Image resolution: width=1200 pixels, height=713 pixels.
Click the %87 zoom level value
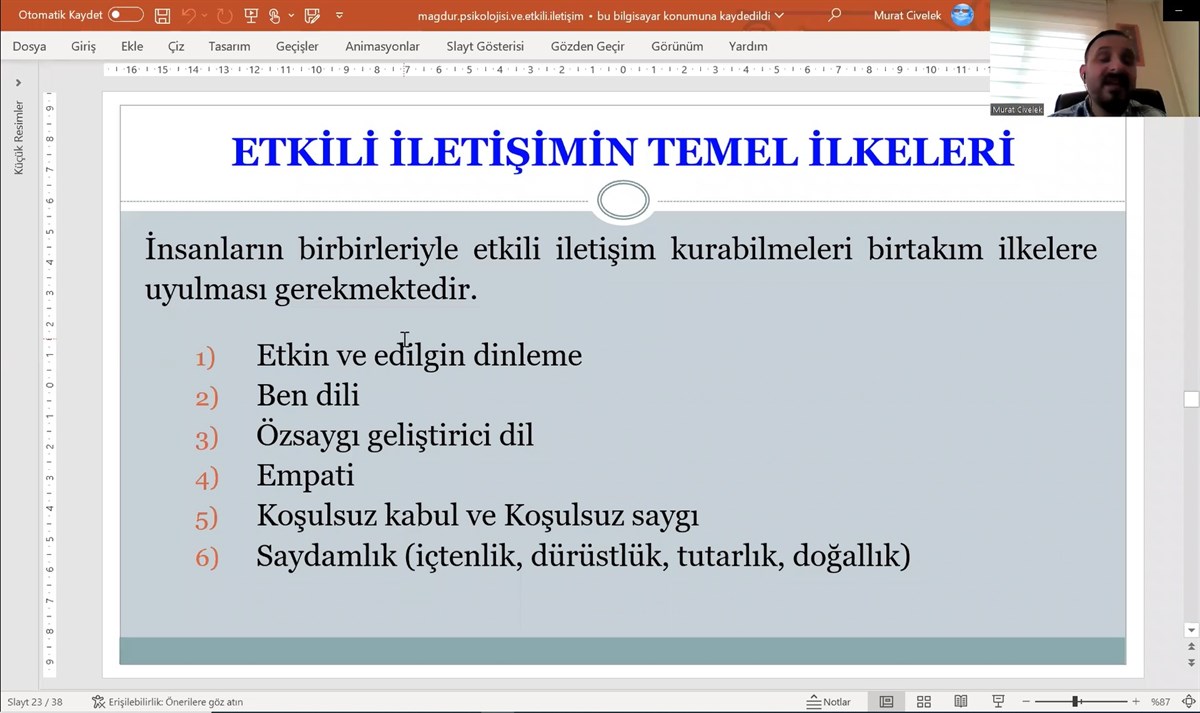[x=1160, y=702]
